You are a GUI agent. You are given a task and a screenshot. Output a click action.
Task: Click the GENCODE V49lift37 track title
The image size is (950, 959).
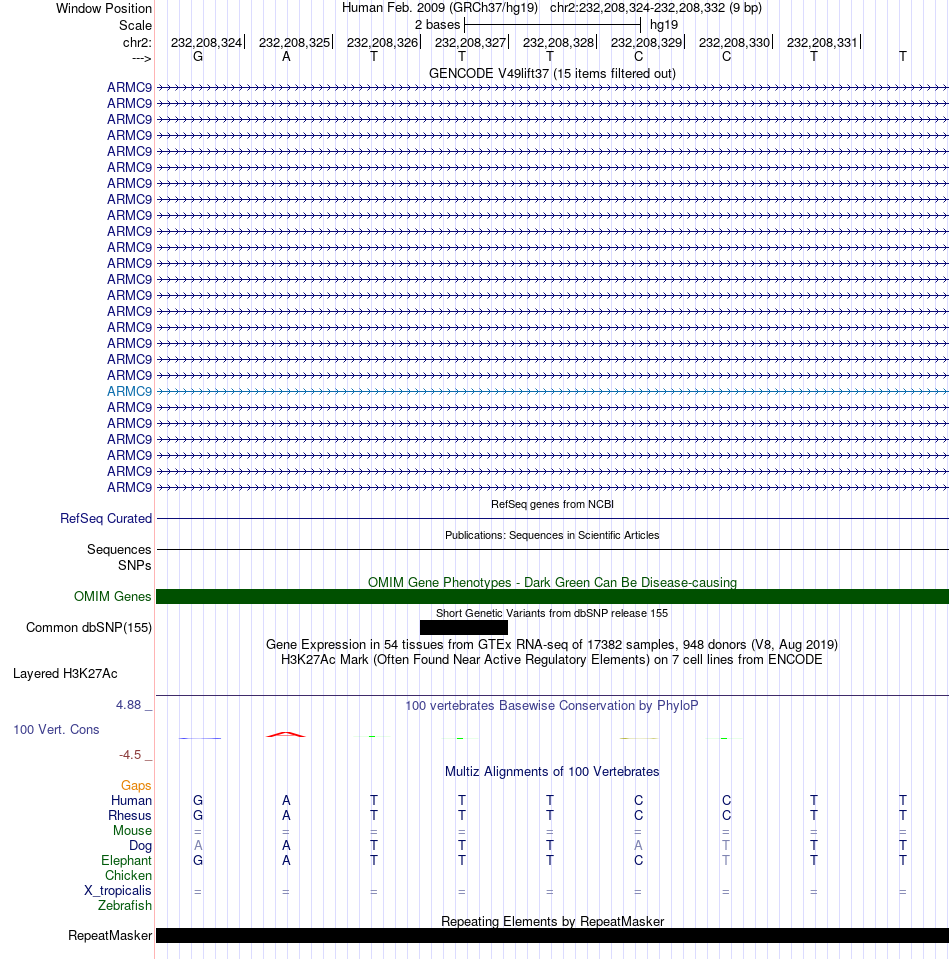[552, 74]
